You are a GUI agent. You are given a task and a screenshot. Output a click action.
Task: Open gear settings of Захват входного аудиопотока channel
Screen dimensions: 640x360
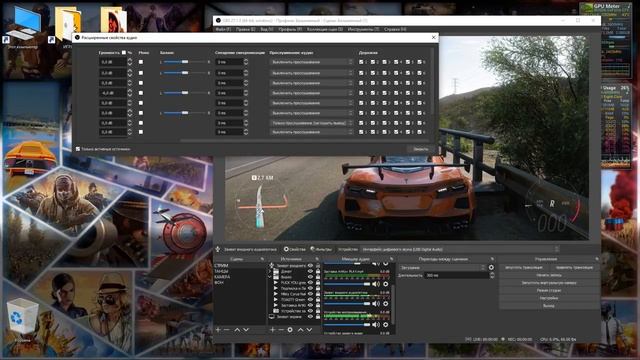point(386,304)
